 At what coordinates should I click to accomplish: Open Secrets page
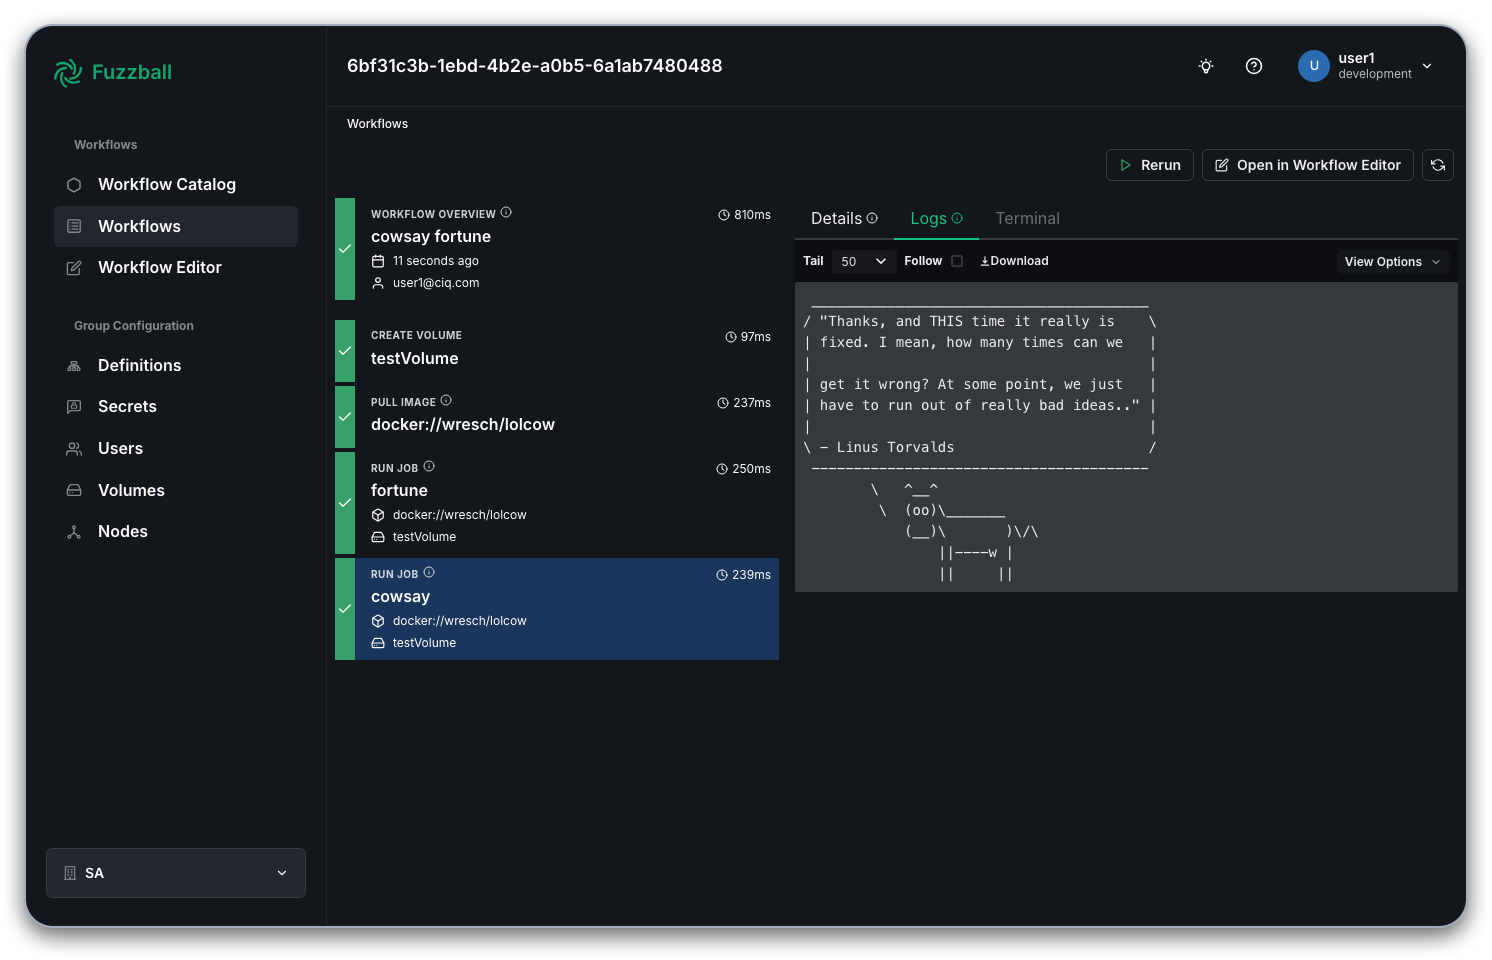tap(176, 407)
